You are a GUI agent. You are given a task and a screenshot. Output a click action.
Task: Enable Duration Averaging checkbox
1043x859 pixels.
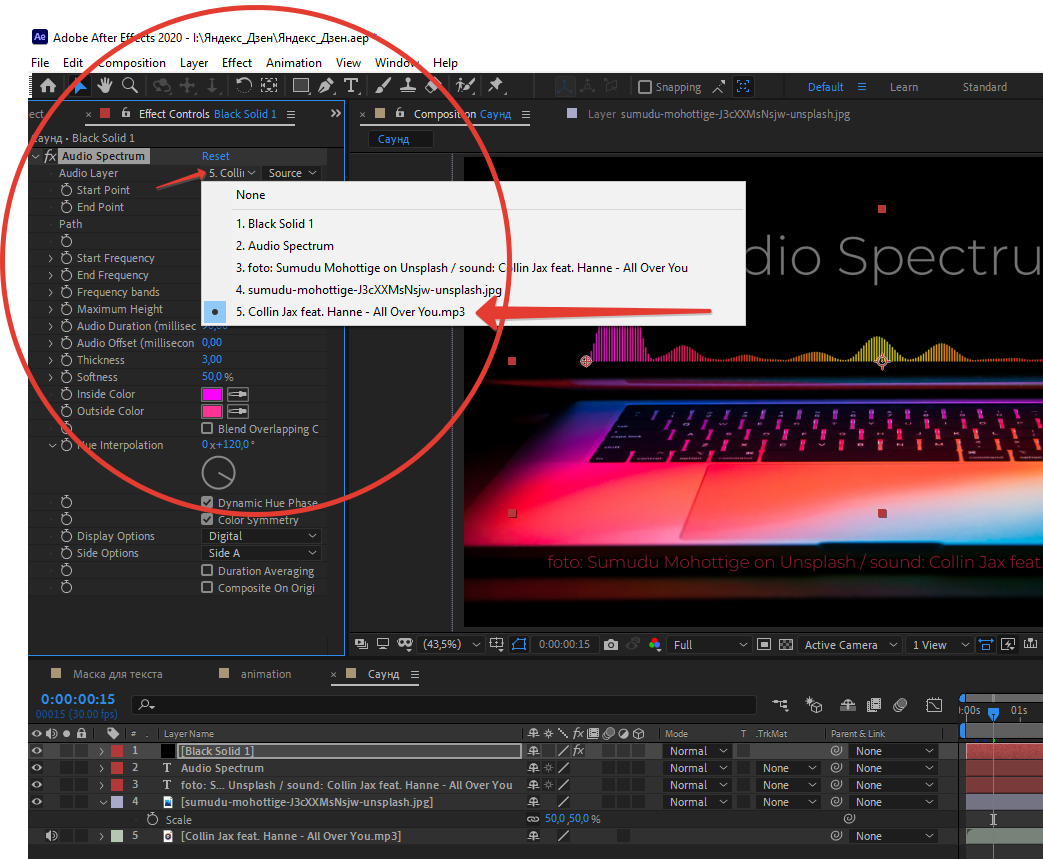pyautogui.click(x=207, y=570)
